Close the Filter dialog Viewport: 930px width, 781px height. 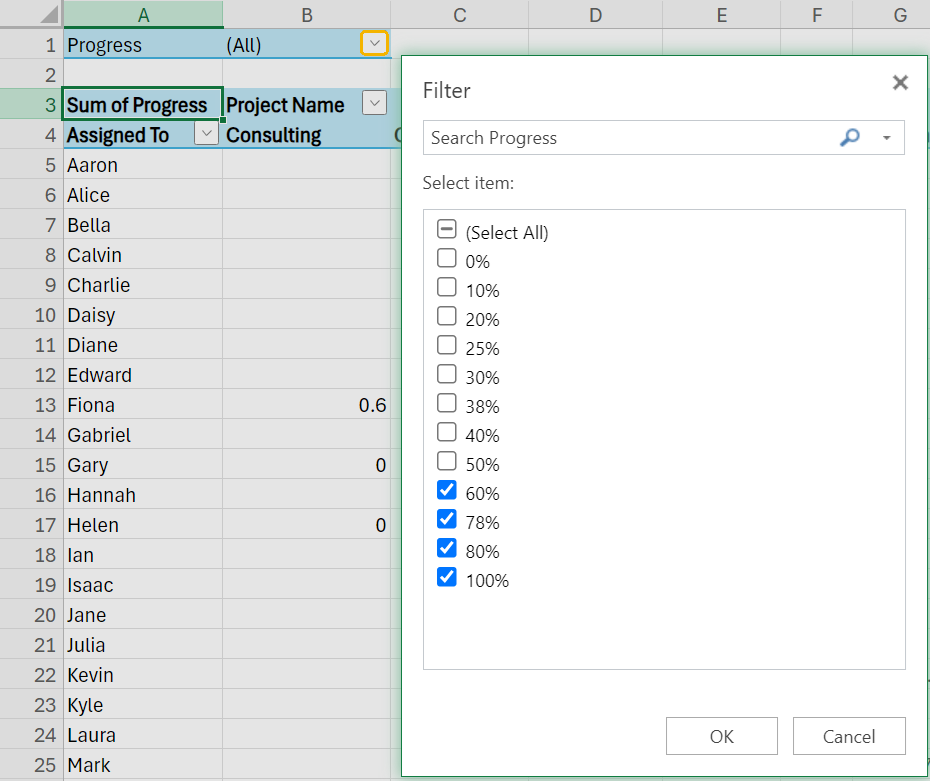click(x=899, y=83)
